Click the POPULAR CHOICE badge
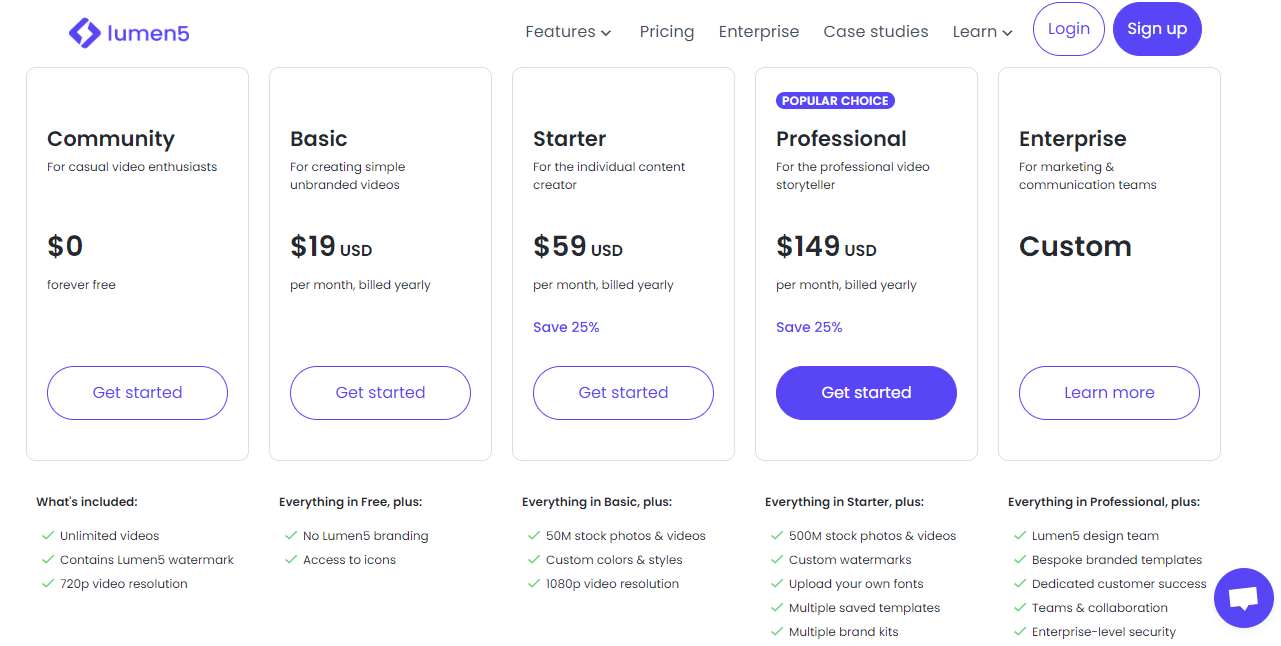1281x646 pixels. point(835,101)
